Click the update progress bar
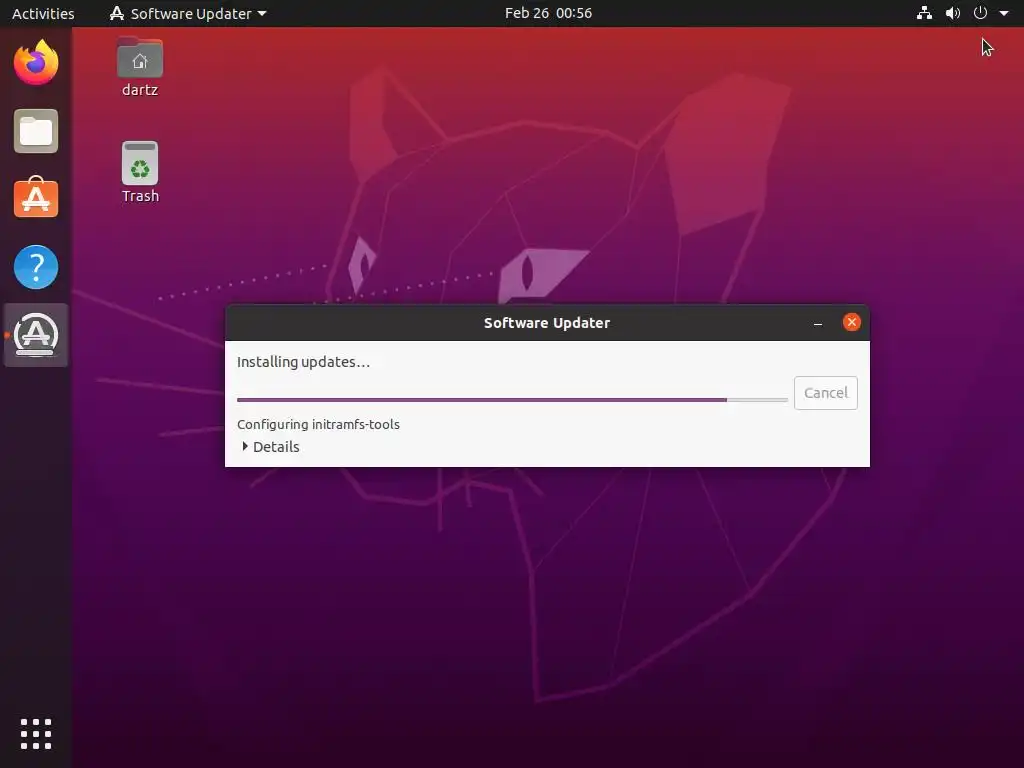 pyautogui.click(x=512, y=400)
